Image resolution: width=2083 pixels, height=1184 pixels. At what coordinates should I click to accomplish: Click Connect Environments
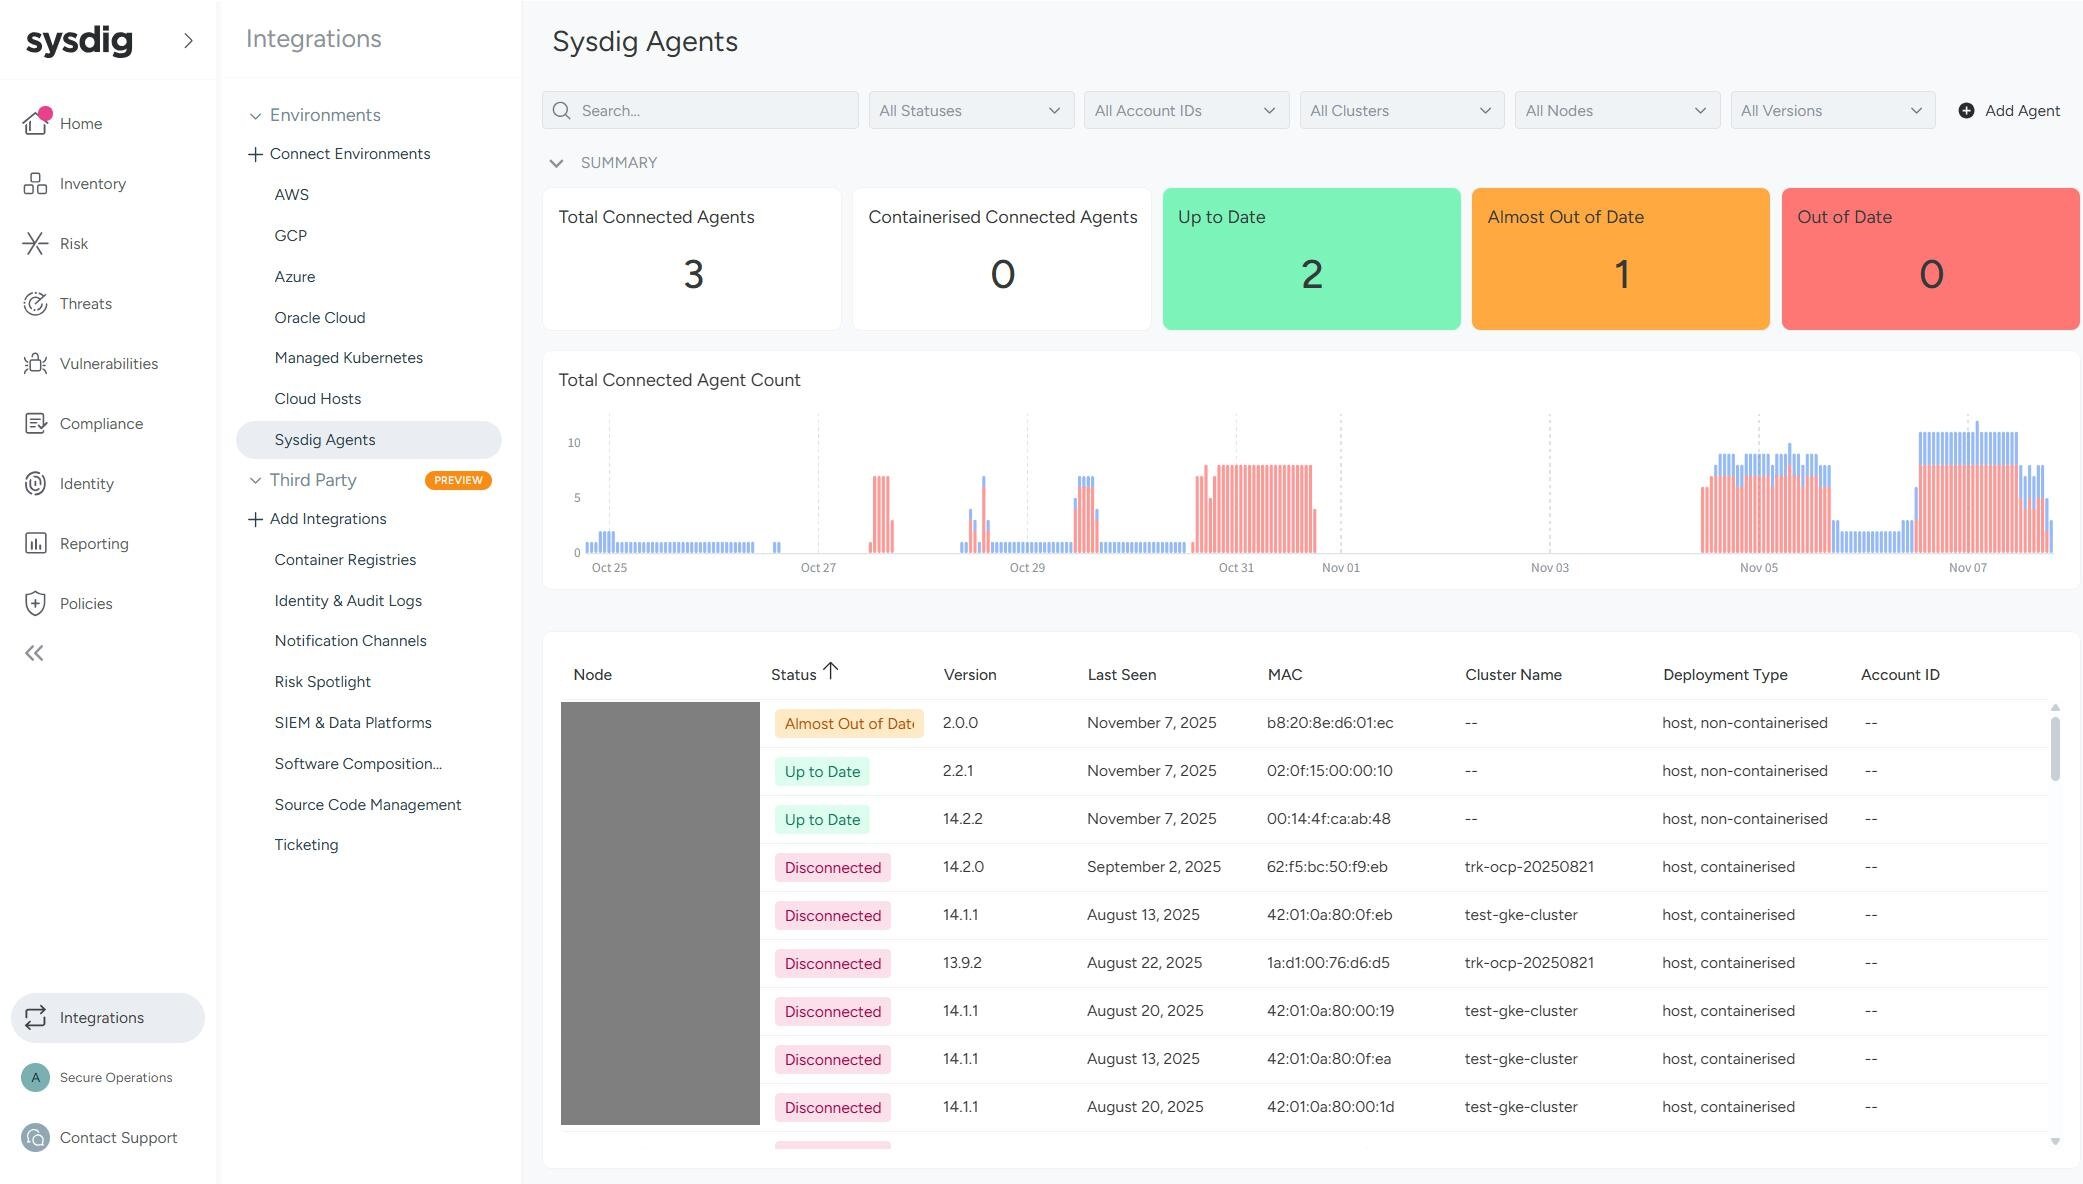click(349, 153)
